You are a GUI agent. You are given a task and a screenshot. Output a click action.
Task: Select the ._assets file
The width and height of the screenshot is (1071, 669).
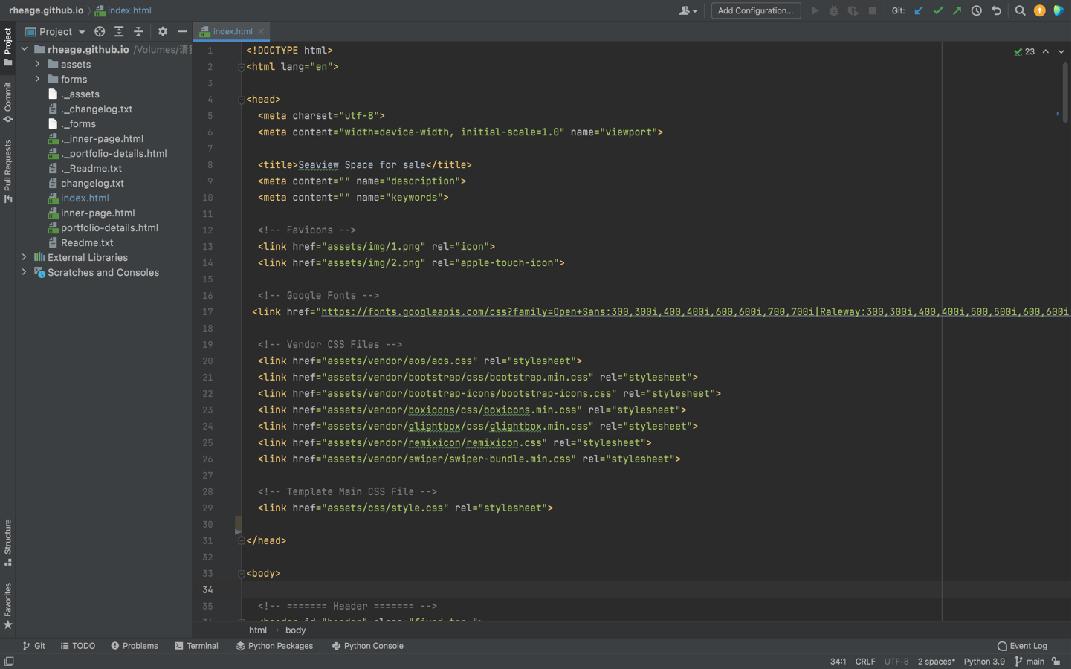(x=74, y=94)
